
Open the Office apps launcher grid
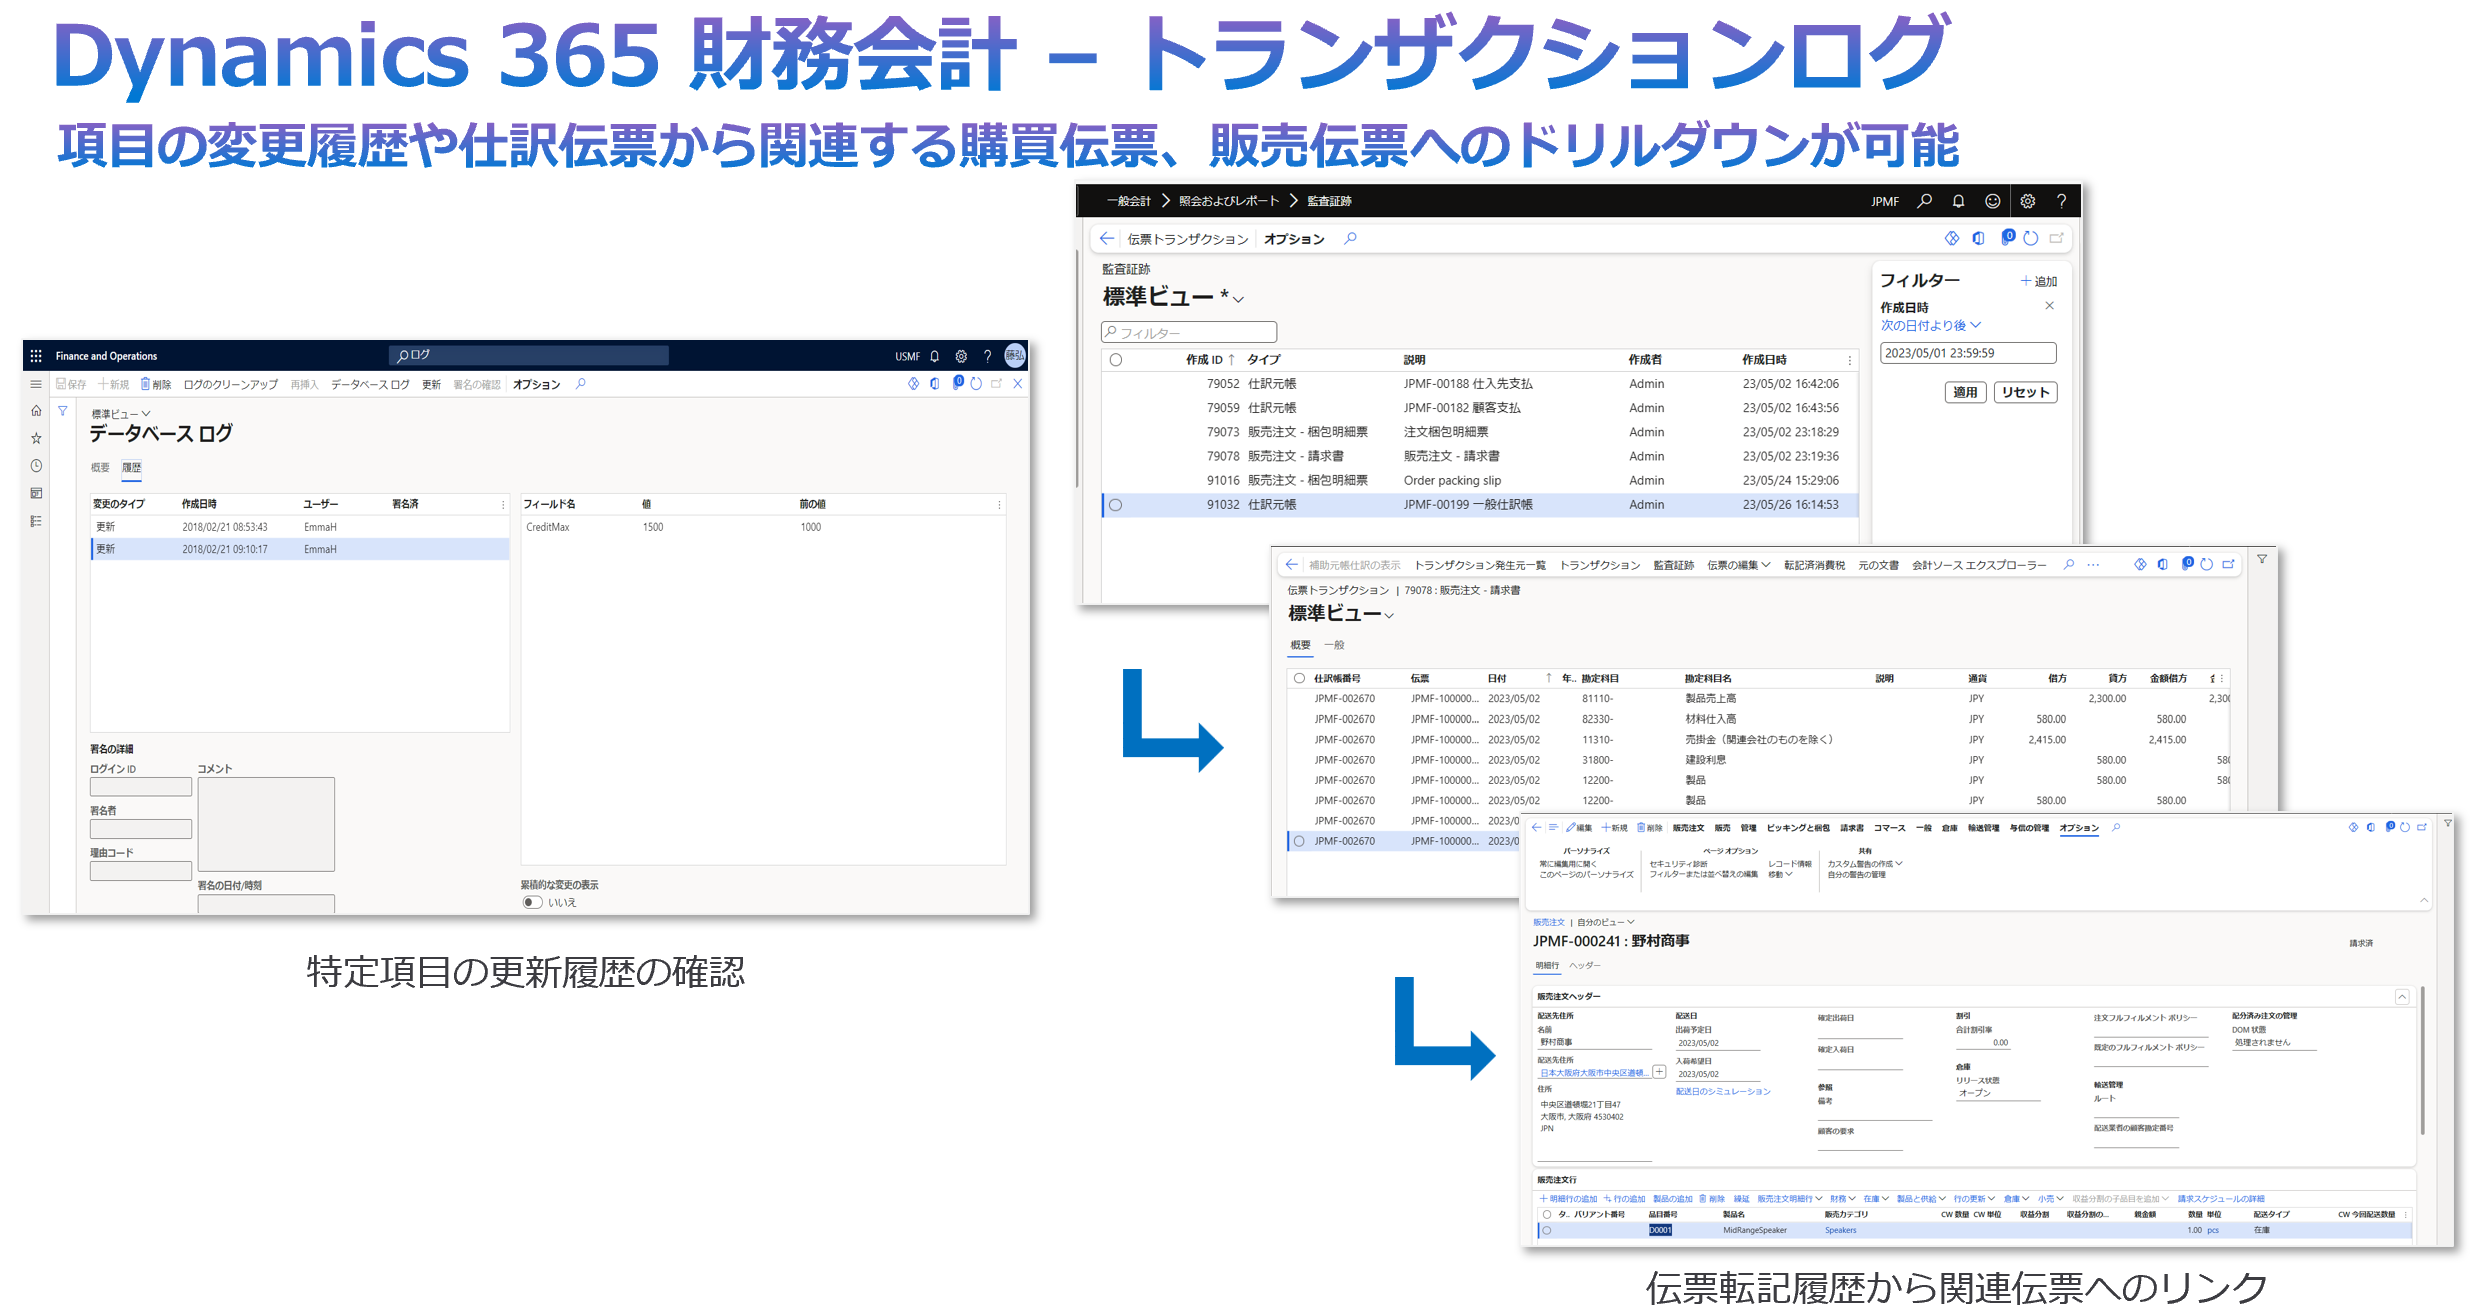coord(35,355)
